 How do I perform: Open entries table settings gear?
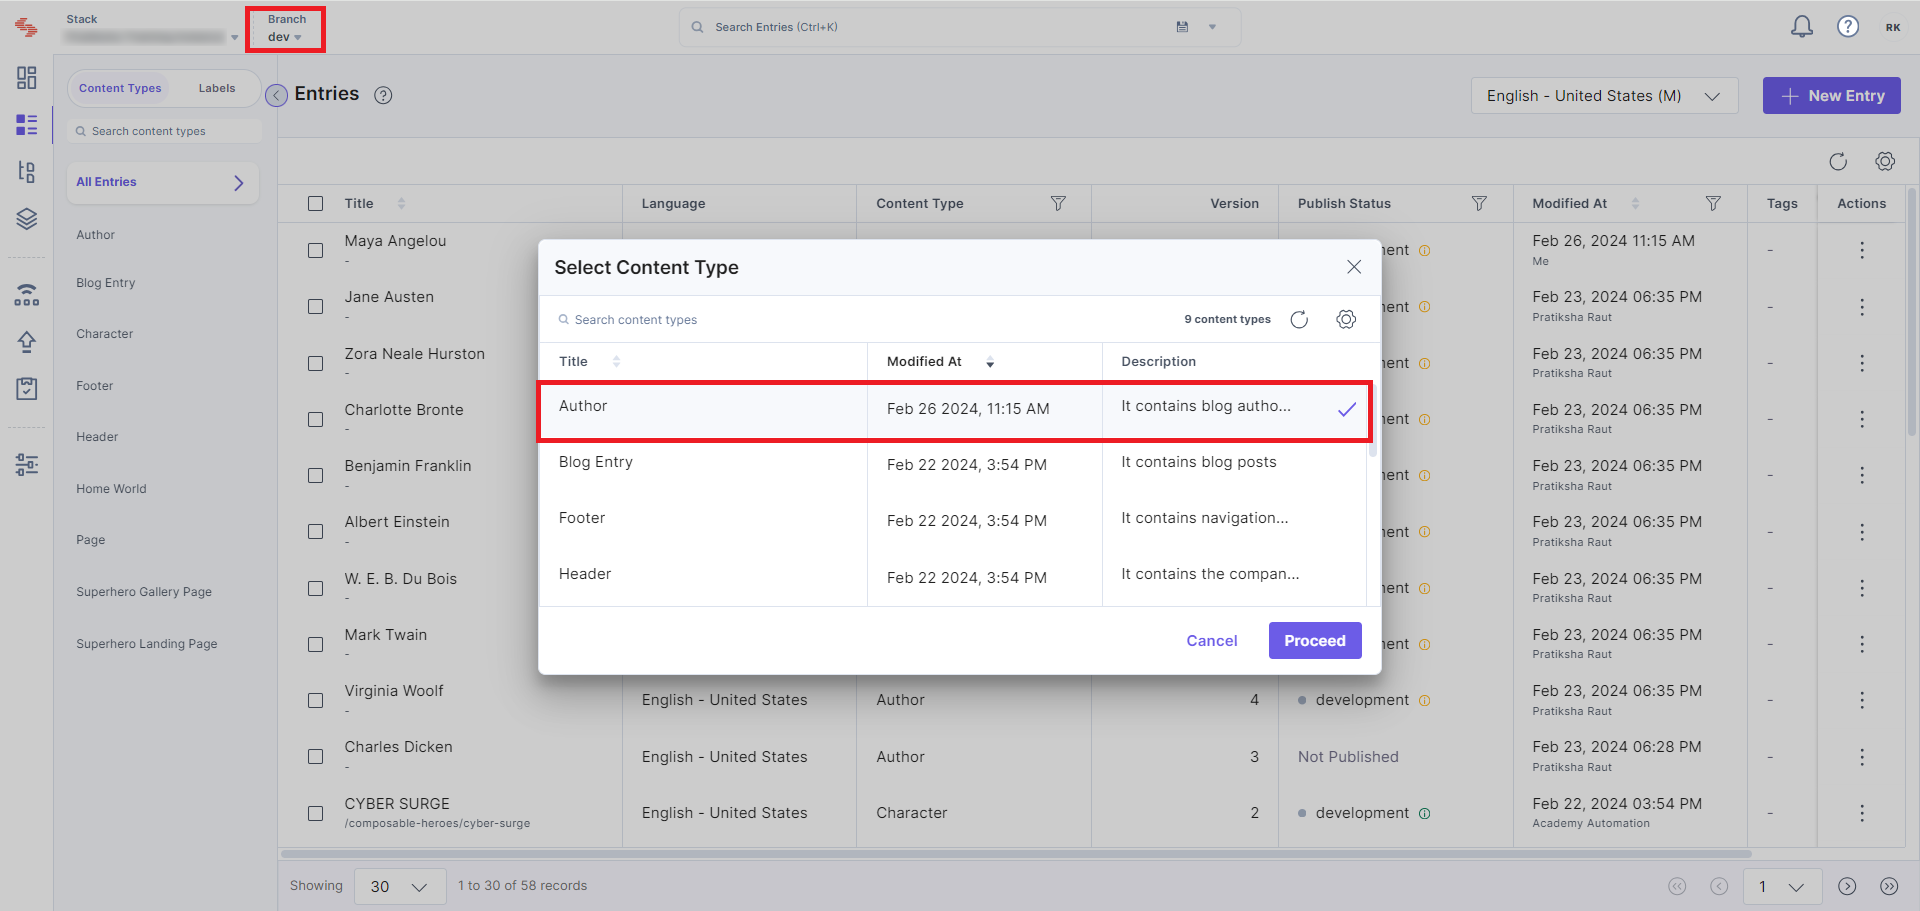click(x=1885, y=161)
